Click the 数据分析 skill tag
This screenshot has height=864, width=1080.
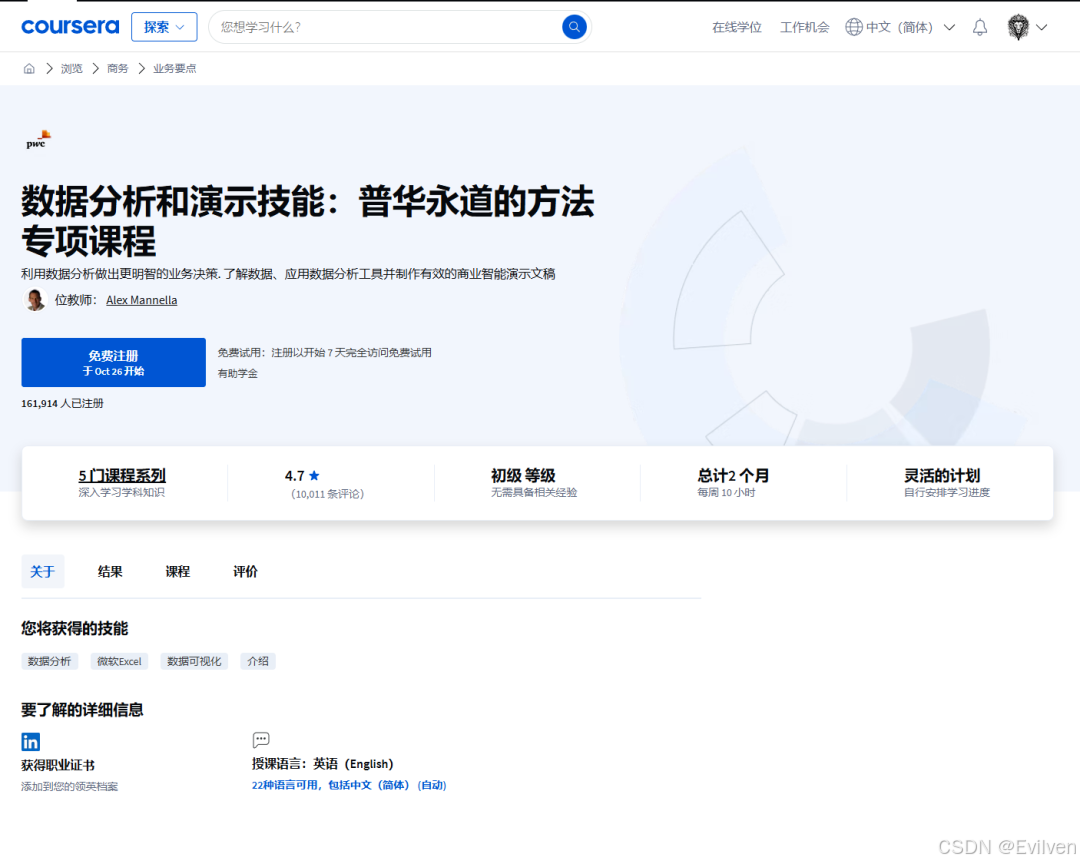[50, 661]
